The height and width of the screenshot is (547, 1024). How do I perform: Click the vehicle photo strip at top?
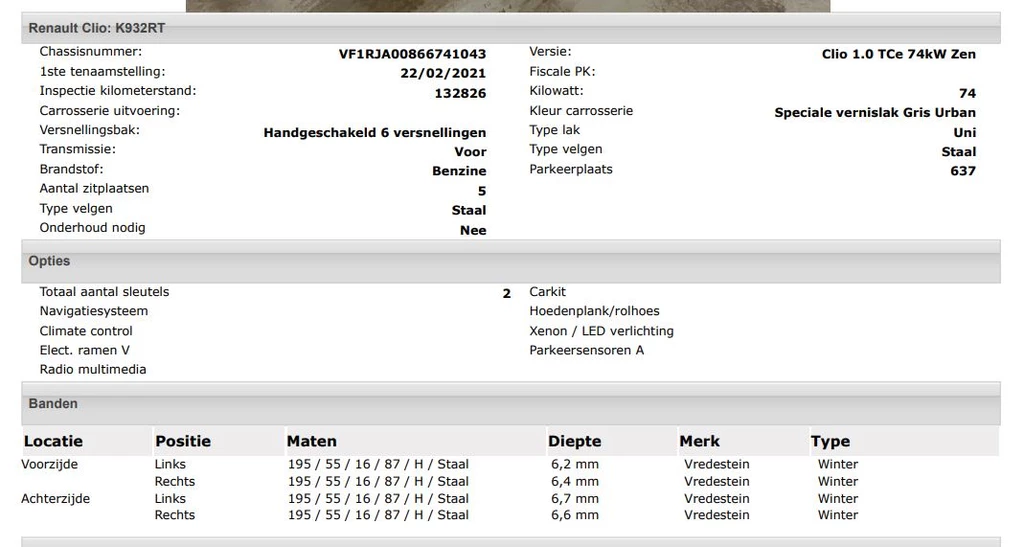[x=507, y=5]
